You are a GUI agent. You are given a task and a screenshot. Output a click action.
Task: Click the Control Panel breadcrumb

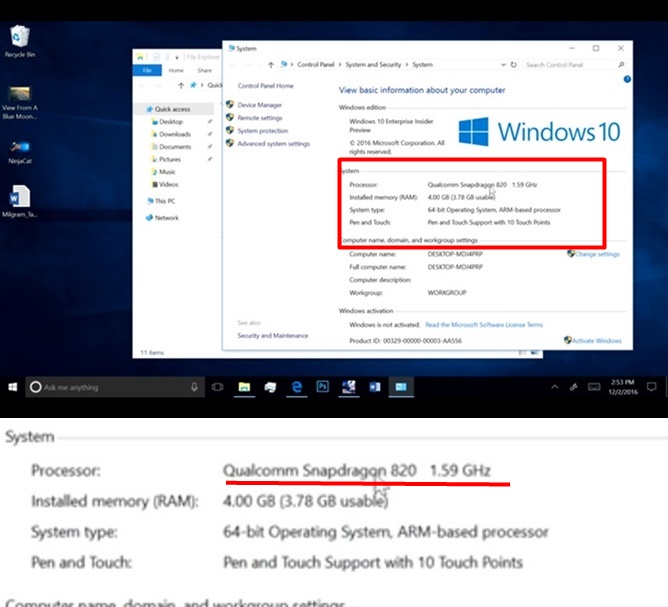(316, 65)
